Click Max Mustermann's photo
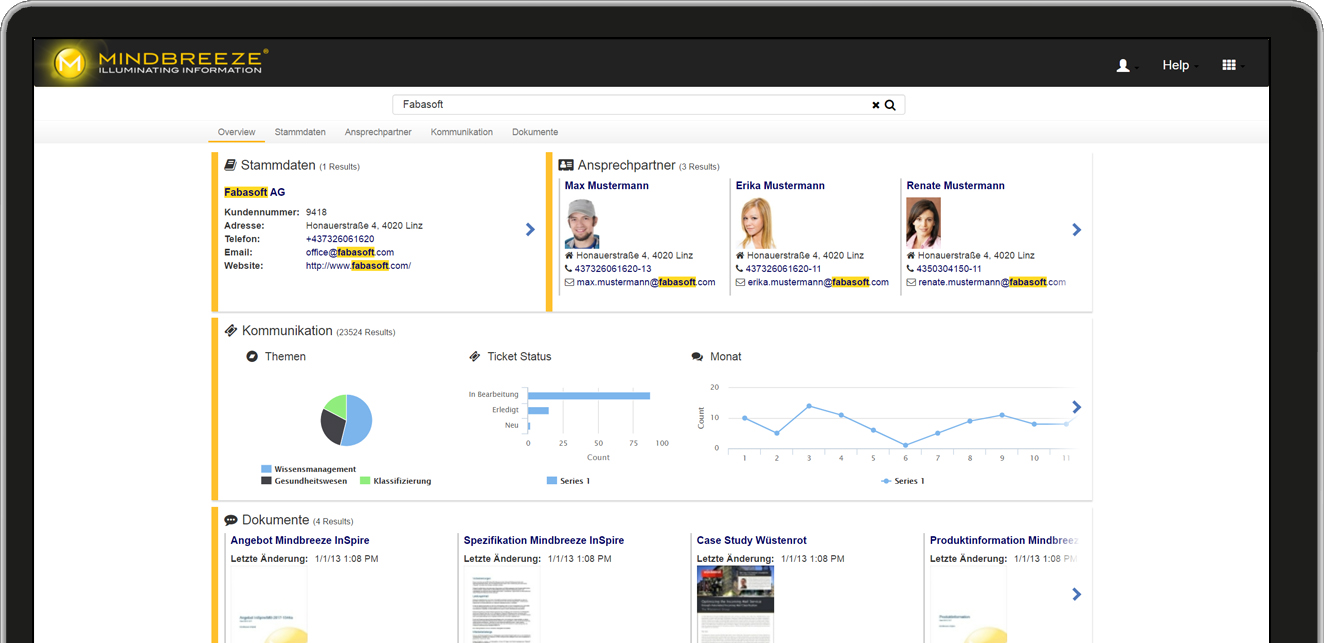This screenshot has height=643, width=1324. [x=582, y=223]
